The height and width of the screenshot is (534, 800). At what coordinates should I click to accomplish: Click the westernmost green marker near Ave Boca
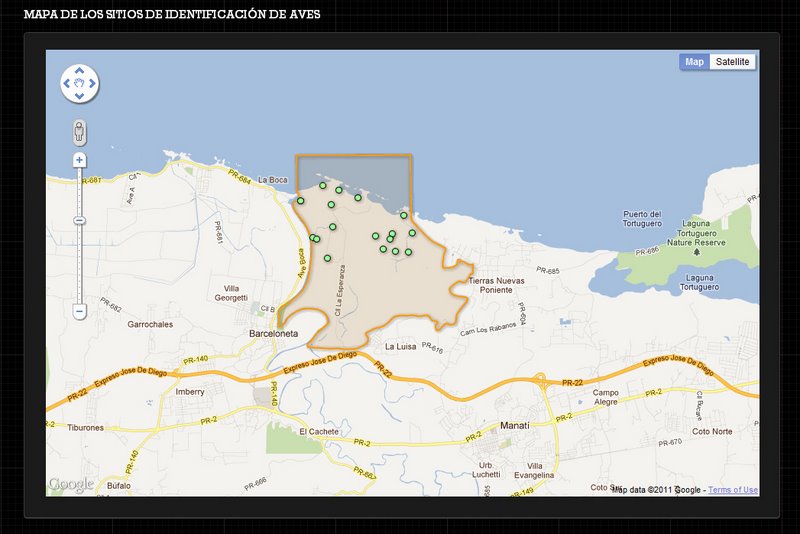point(300,201)
